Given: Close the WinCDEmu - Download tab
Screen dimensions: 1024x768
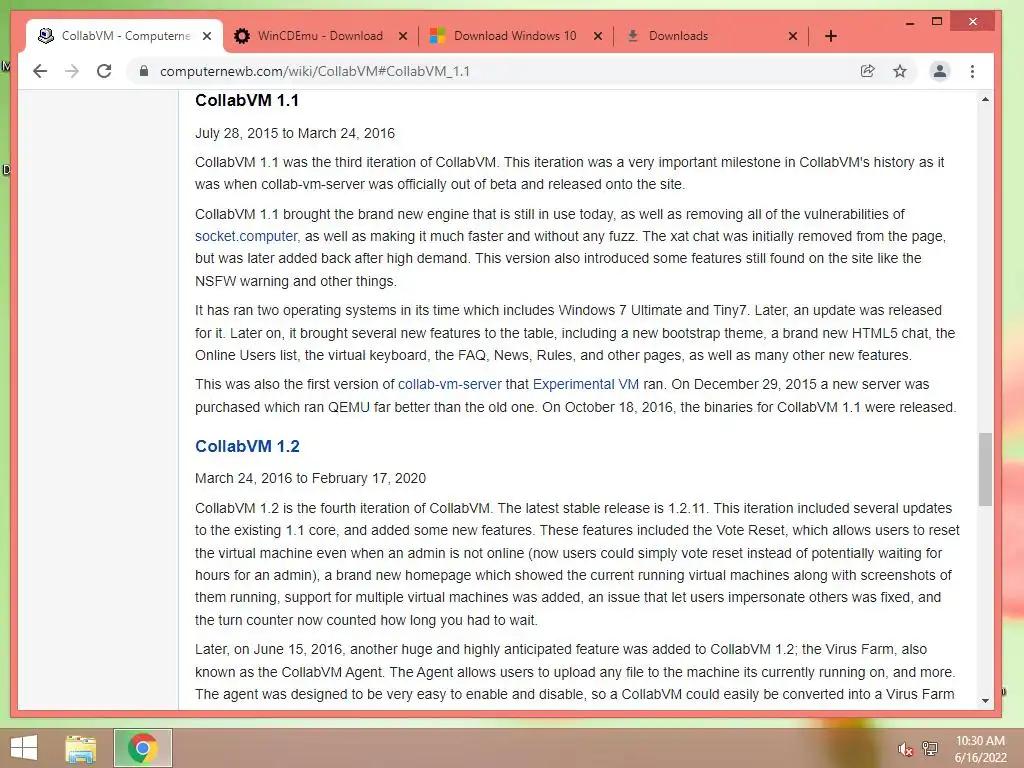Looking at the screenshot, I should pyautogui.click(x=403, y=36).
